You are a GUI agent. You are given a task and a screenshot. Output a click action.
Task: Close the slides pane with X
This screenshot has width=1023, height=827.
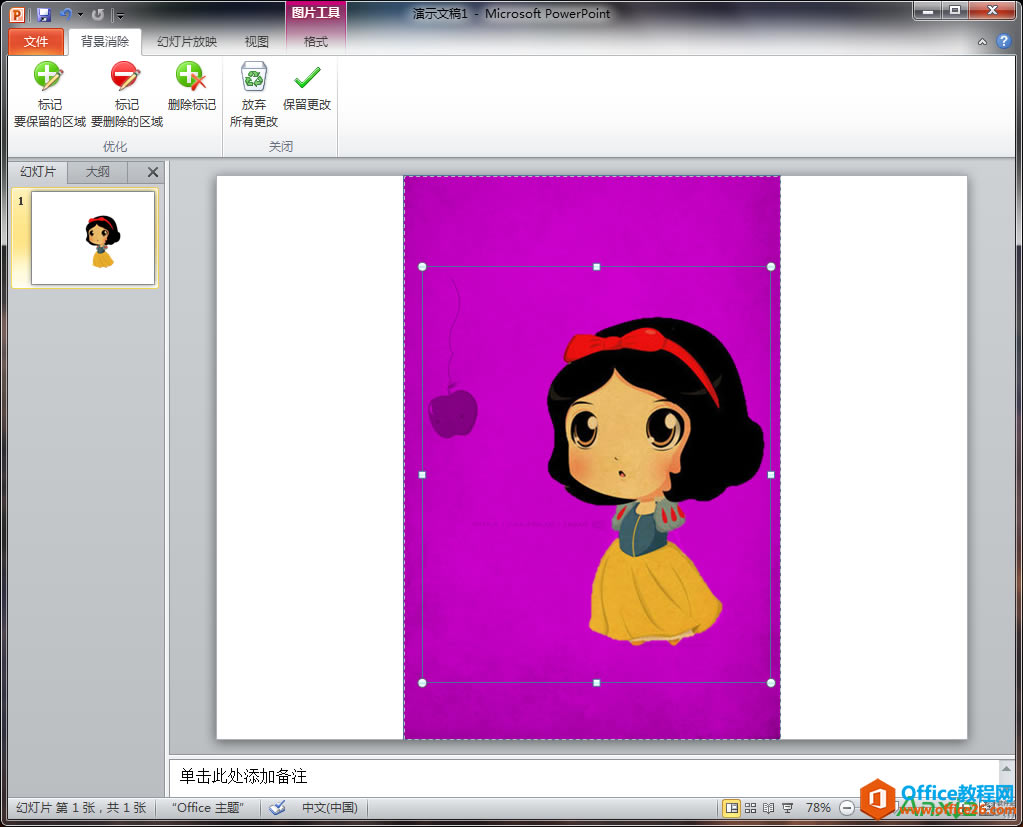[153, 172]
